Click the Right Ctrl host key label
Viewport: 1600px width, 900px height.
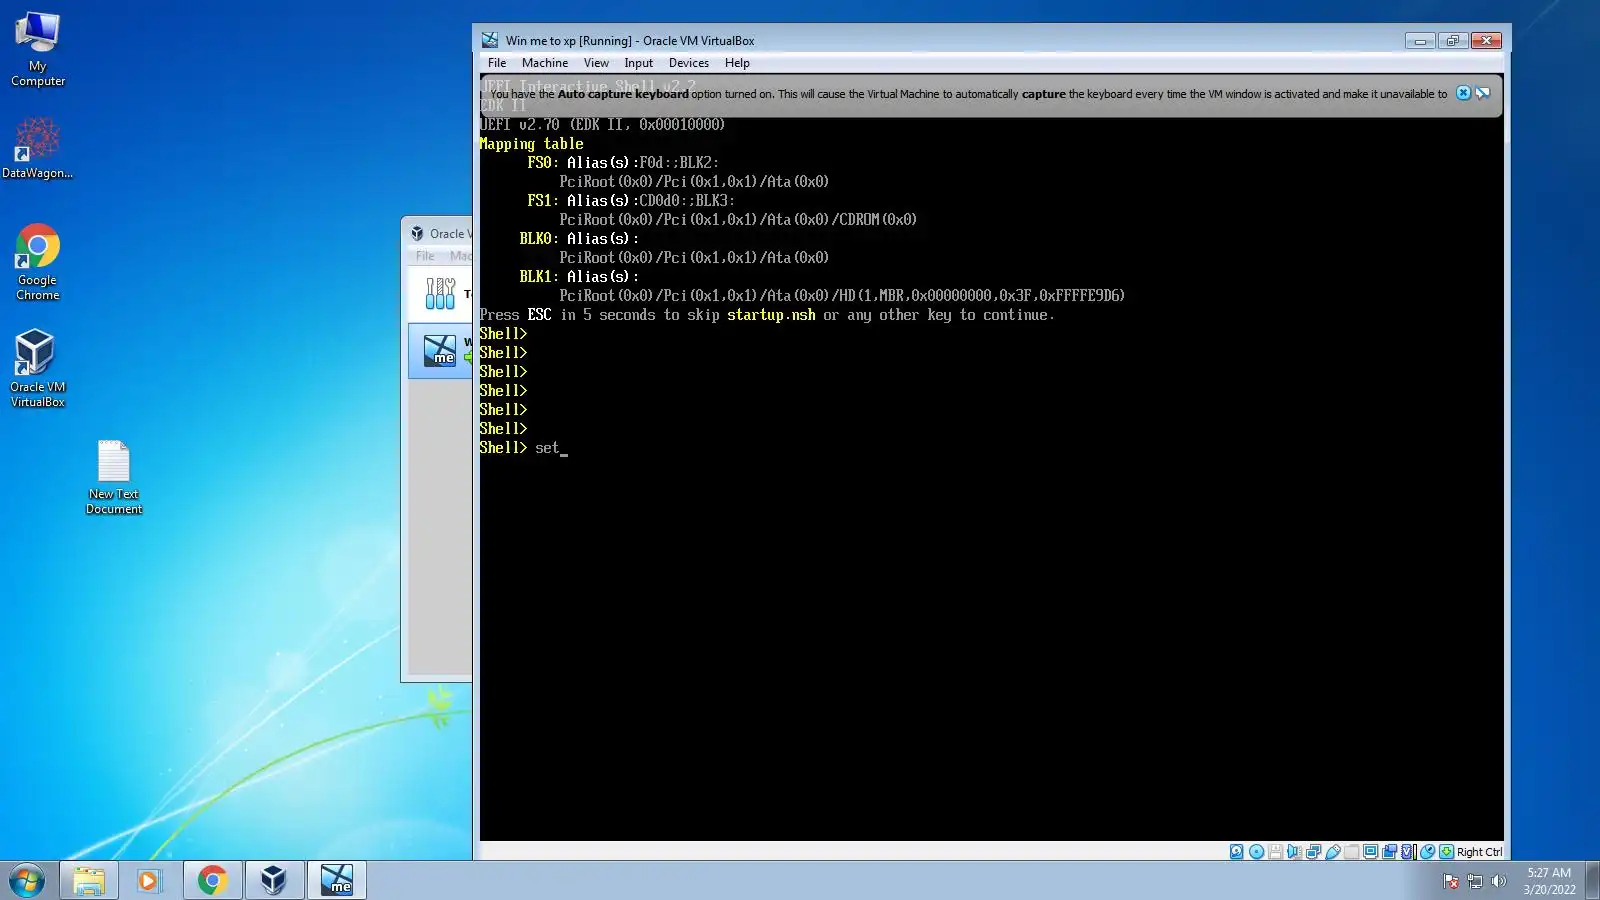coord(1479,852)
